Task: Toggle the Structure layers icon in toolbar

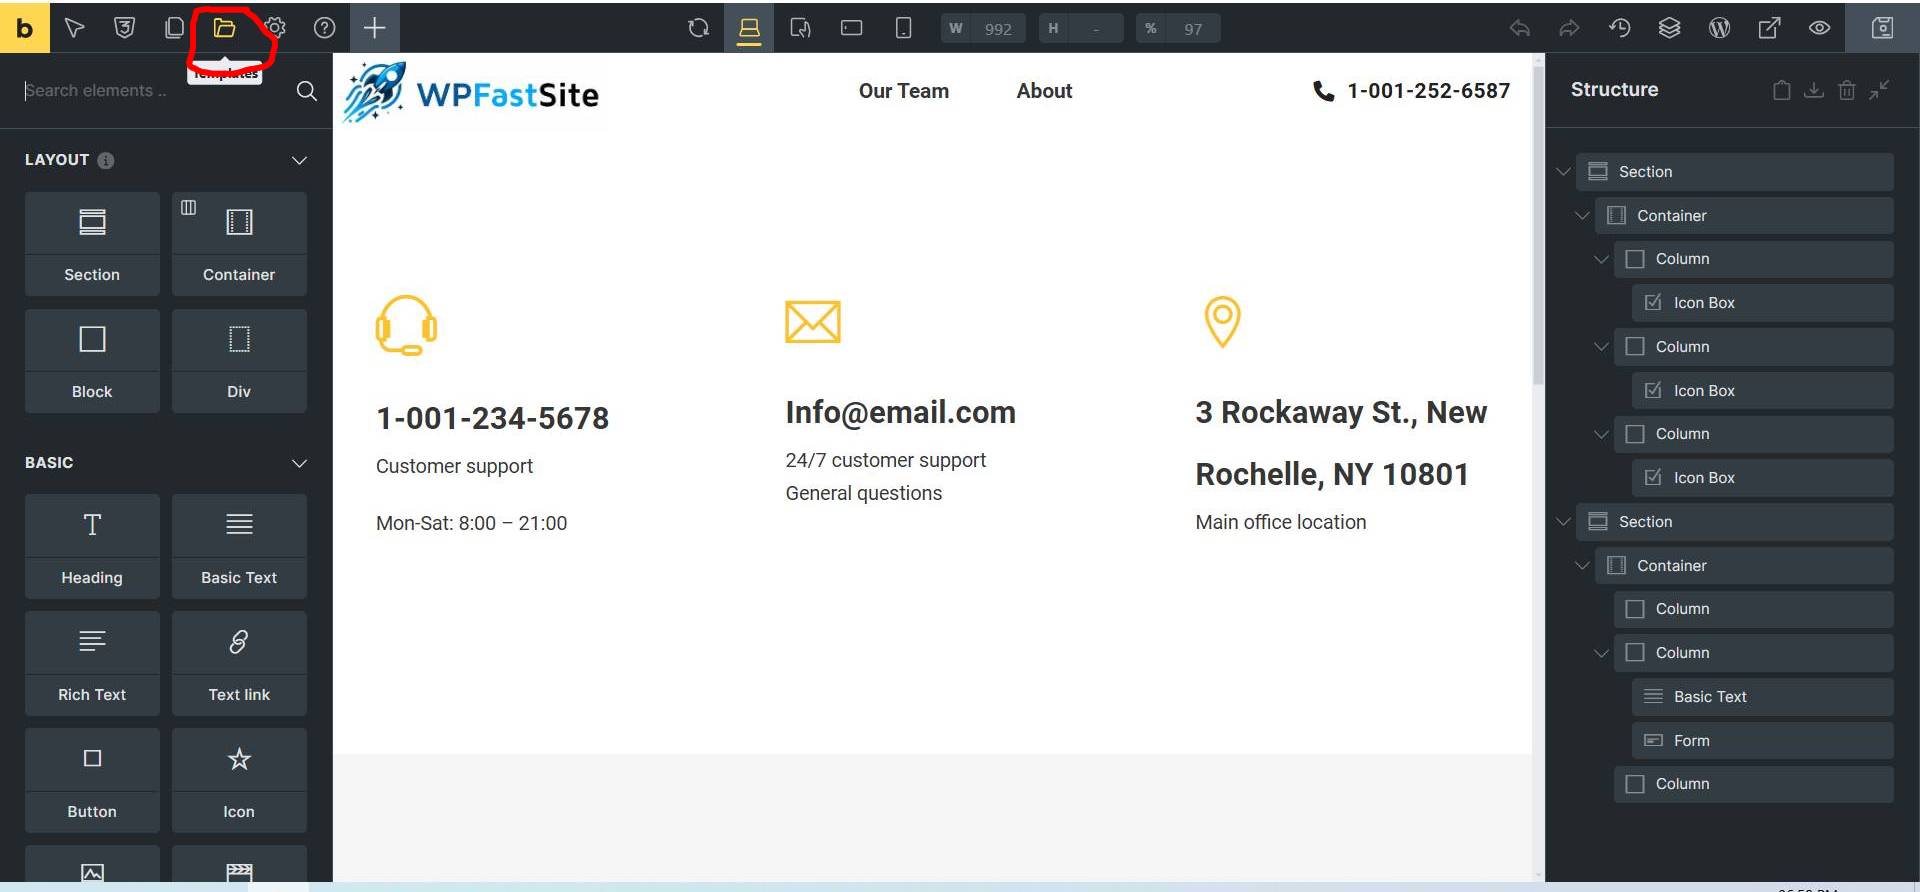Action: coord(1669,28)
